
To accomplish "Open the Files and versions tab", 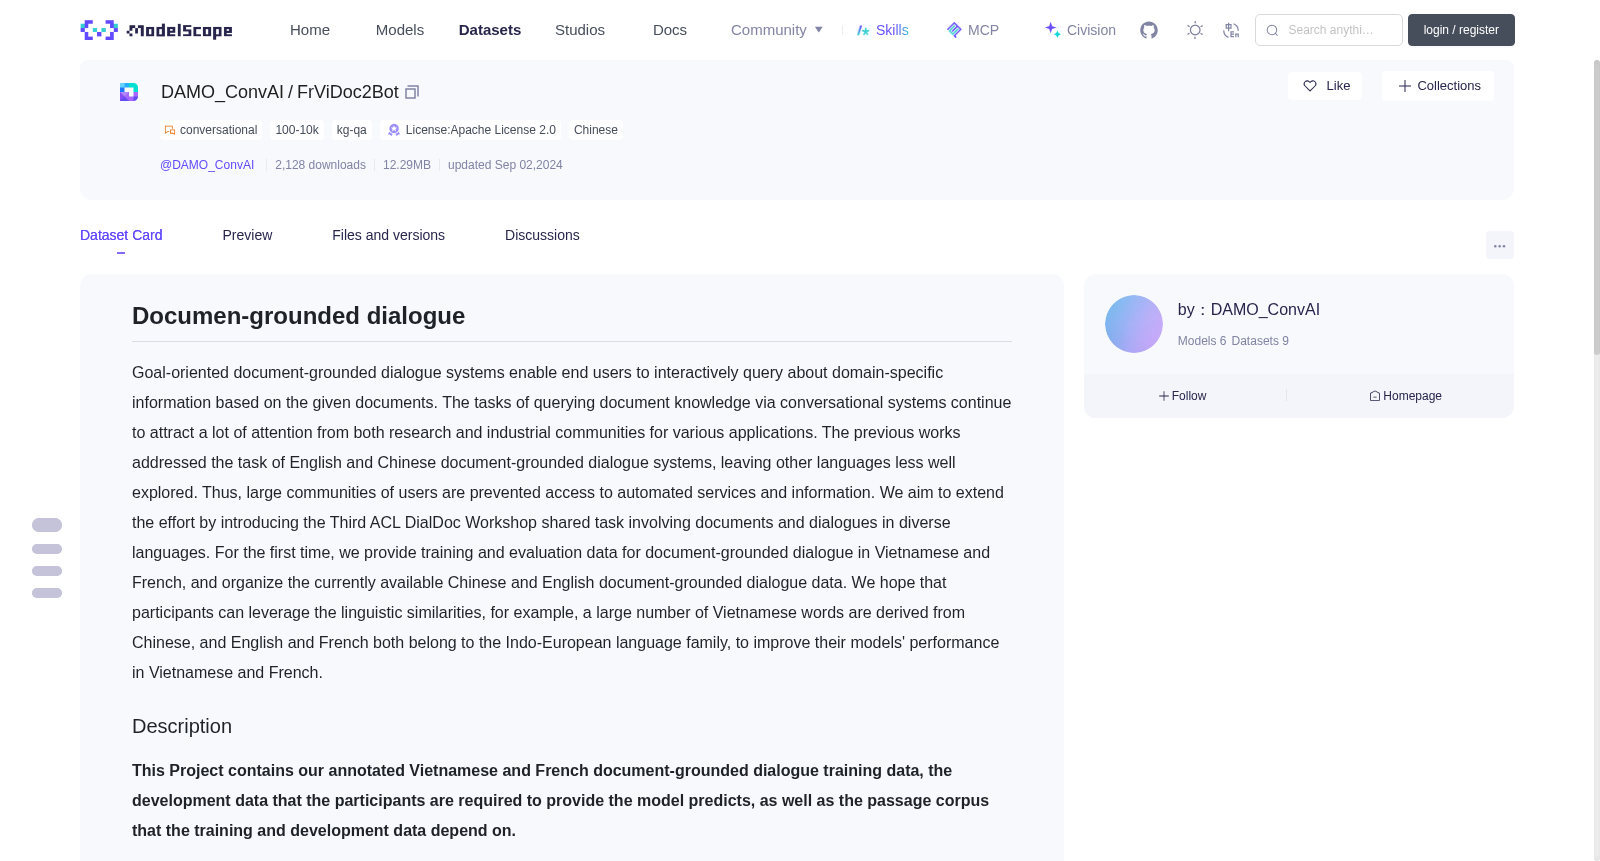I will [x=388, y=235].
